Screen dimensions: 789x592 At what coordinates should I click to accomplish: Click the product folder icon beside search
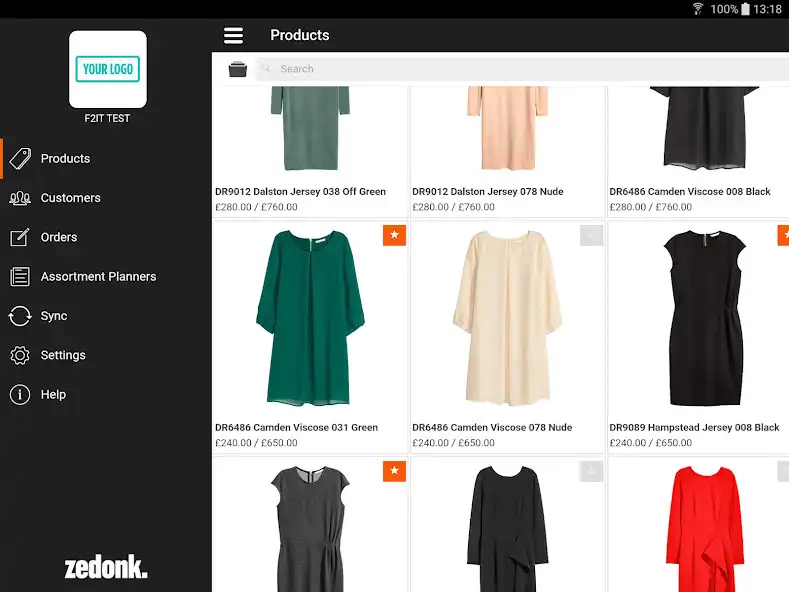tap(238, 69)
